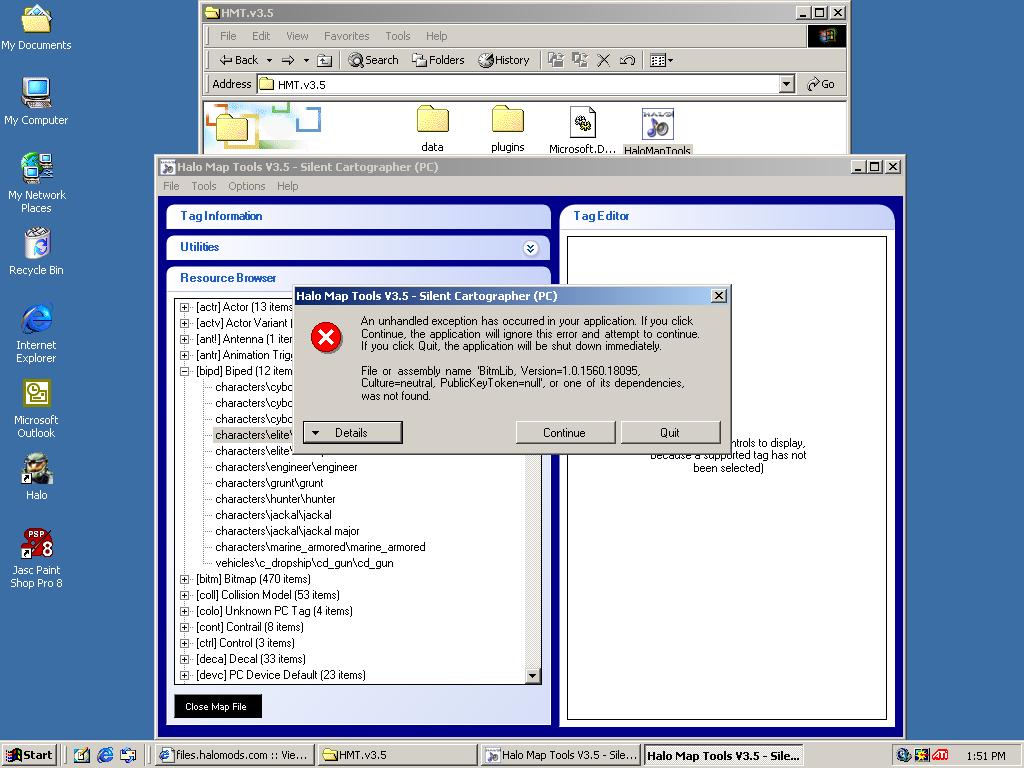Switch to HMT.v3.5 taskbar button
Viewport: 1024px width, 768px height.
tap(398, 755)
